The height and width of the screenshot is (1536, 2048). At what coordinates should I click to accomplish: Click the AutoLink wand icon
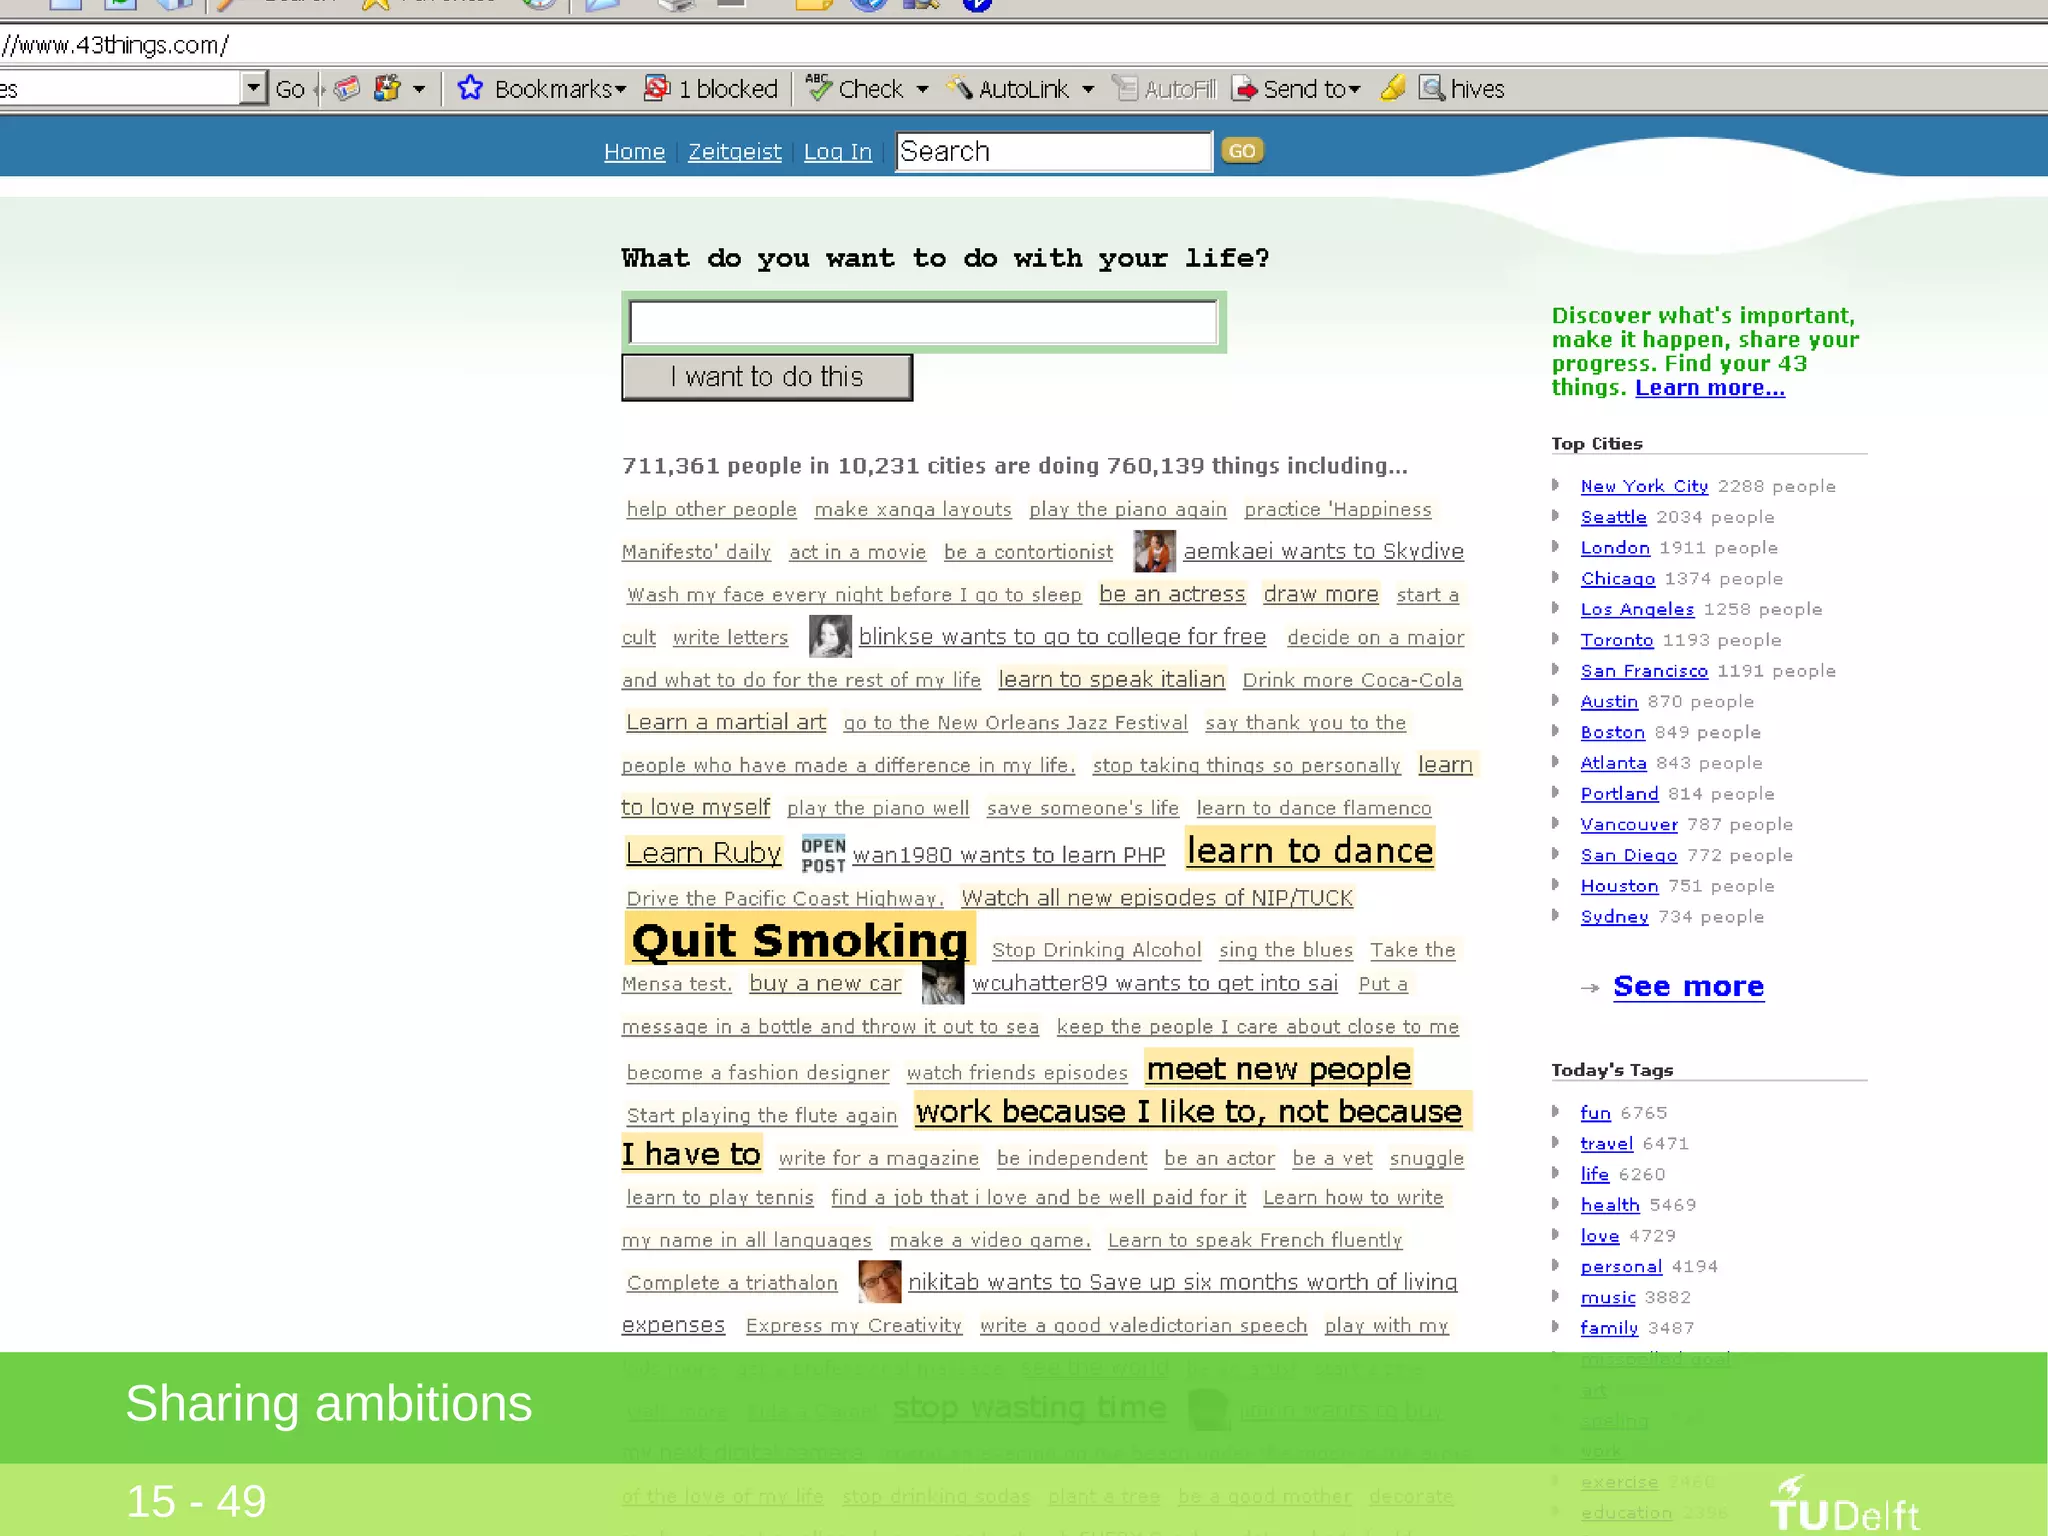[959, 89]
